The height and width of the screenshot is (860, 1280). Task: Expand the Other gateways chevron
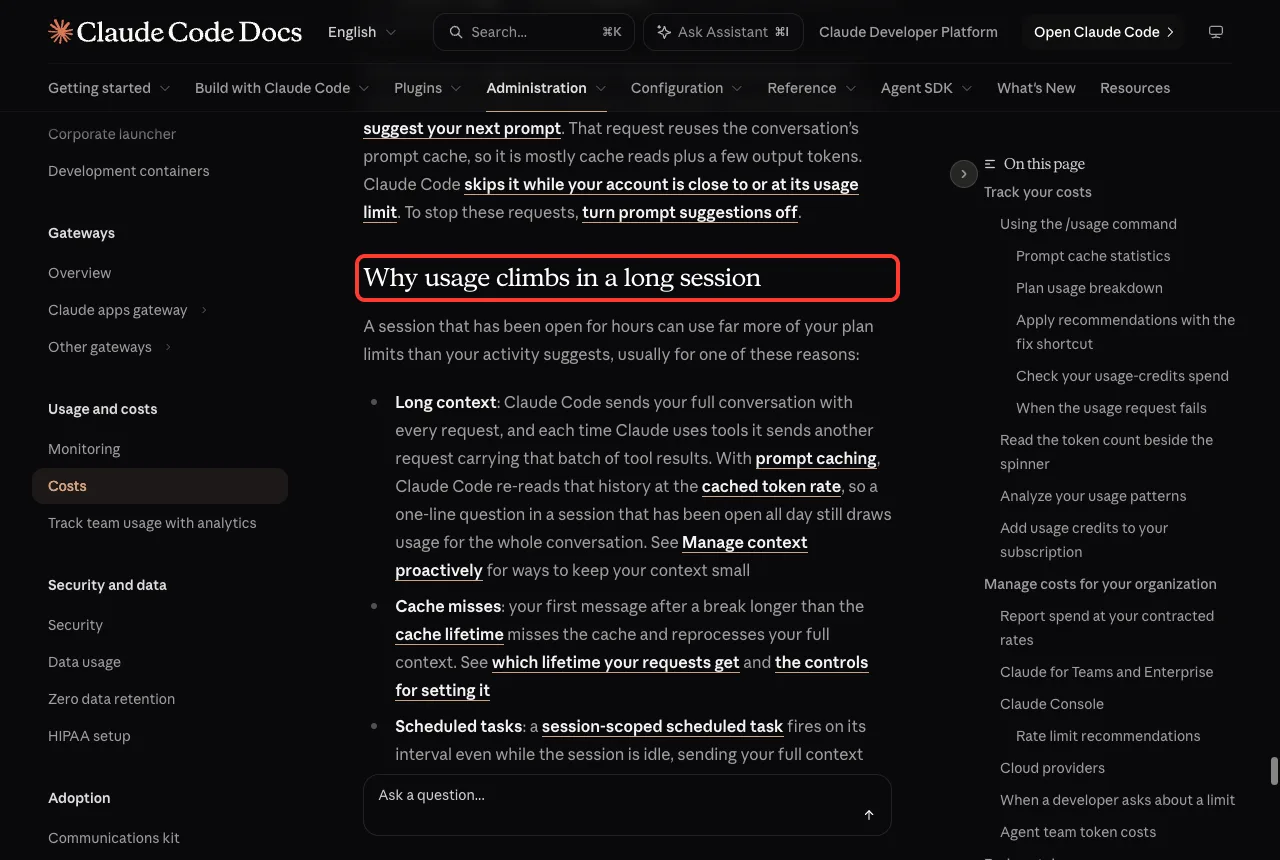click(168, 347)
